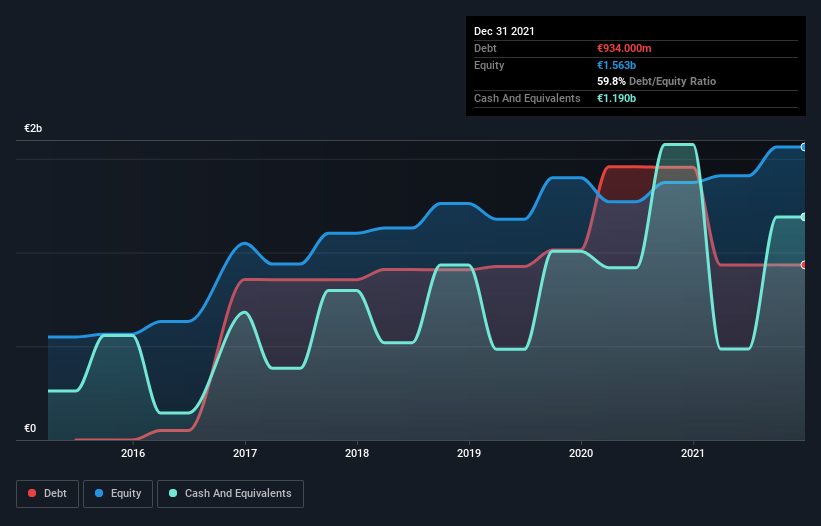Click the €934.000m debt value
The width and height of the screenshot is (821, 526).
coord(624,48)
